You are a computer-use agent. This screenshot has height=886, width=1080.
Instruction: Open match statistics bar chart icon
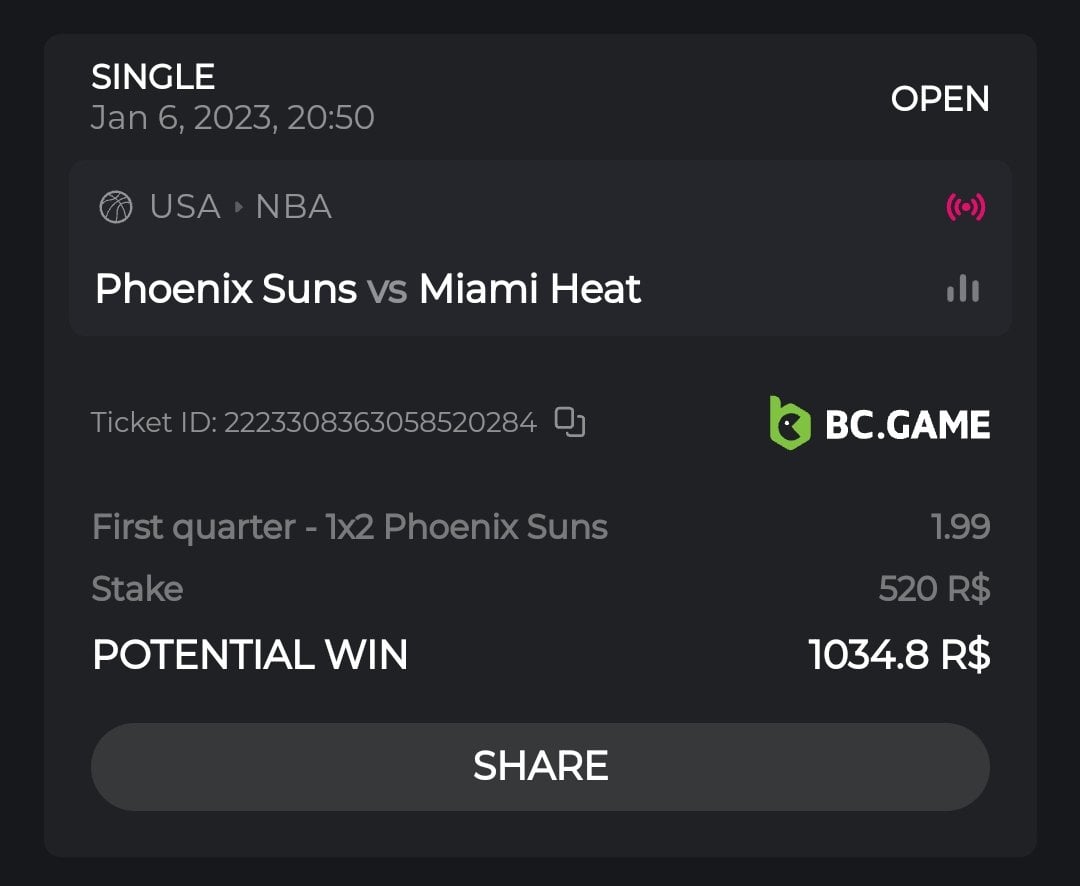click(x=963, y=290)
